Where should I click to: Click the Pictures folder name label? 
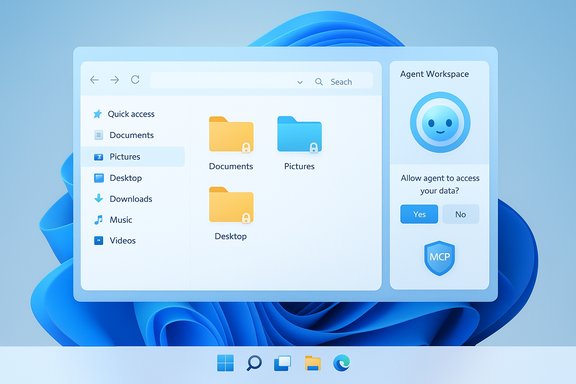click(x=299, y=166)
